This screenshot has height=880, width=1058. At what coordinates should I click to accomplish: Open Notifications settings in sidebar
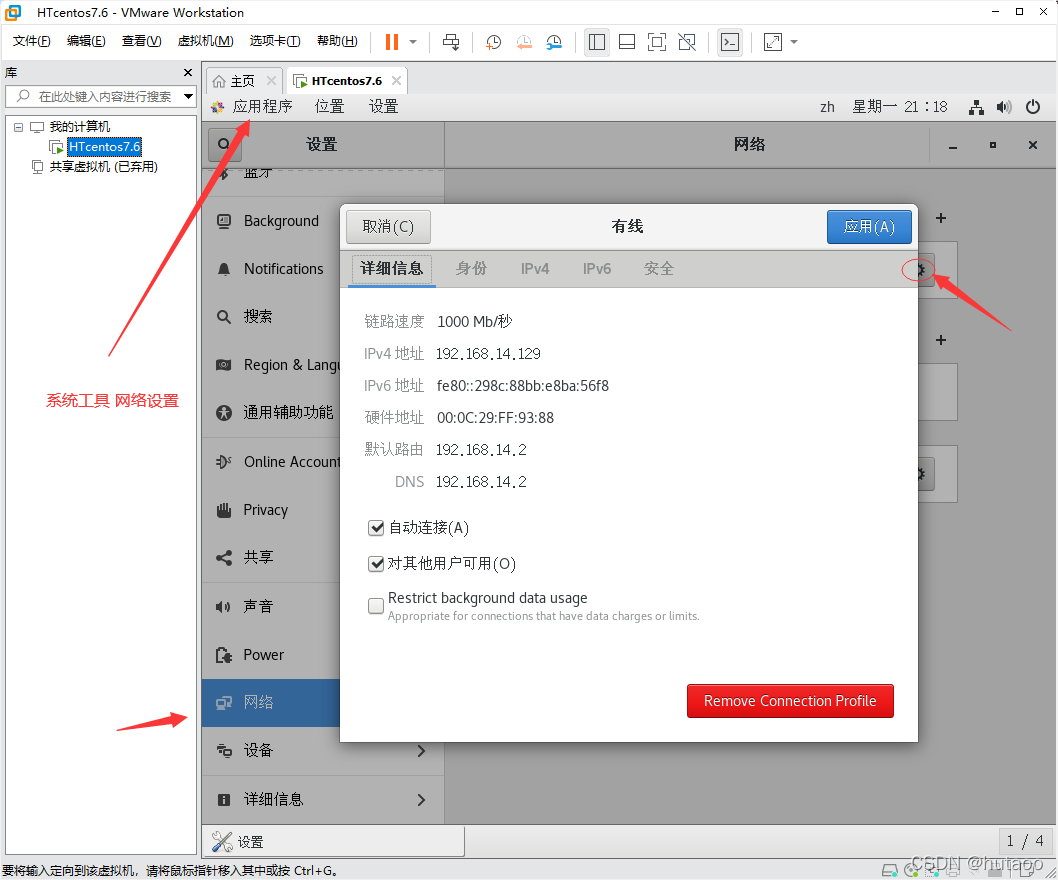pos(270,269)
